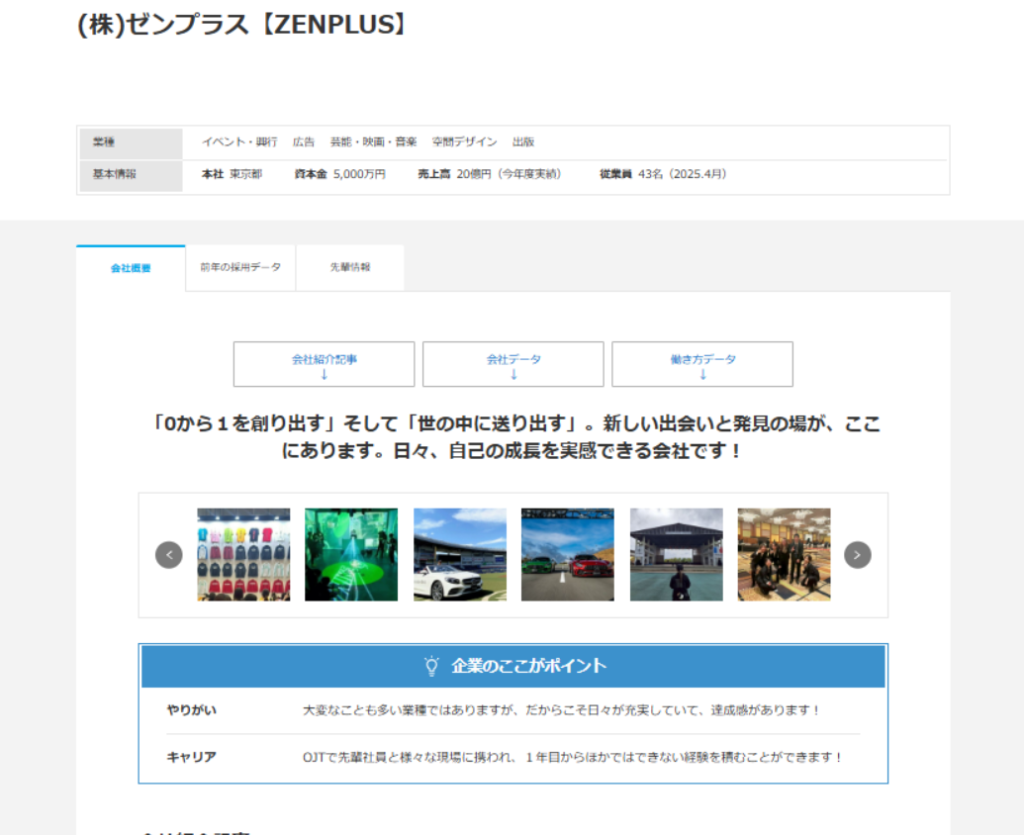This screenshot has width=1024, height=835.
Task: Open the outdoor stage structure photo
Action: [676, 555]
